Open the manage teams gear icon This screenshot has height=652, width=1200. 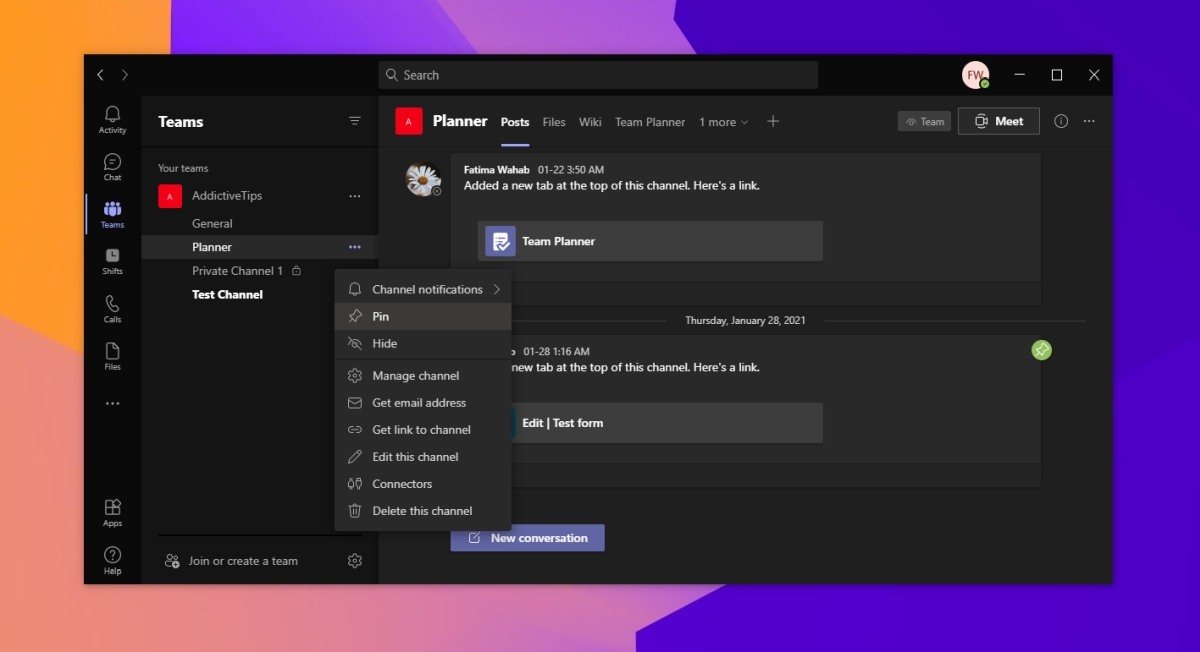354,561
